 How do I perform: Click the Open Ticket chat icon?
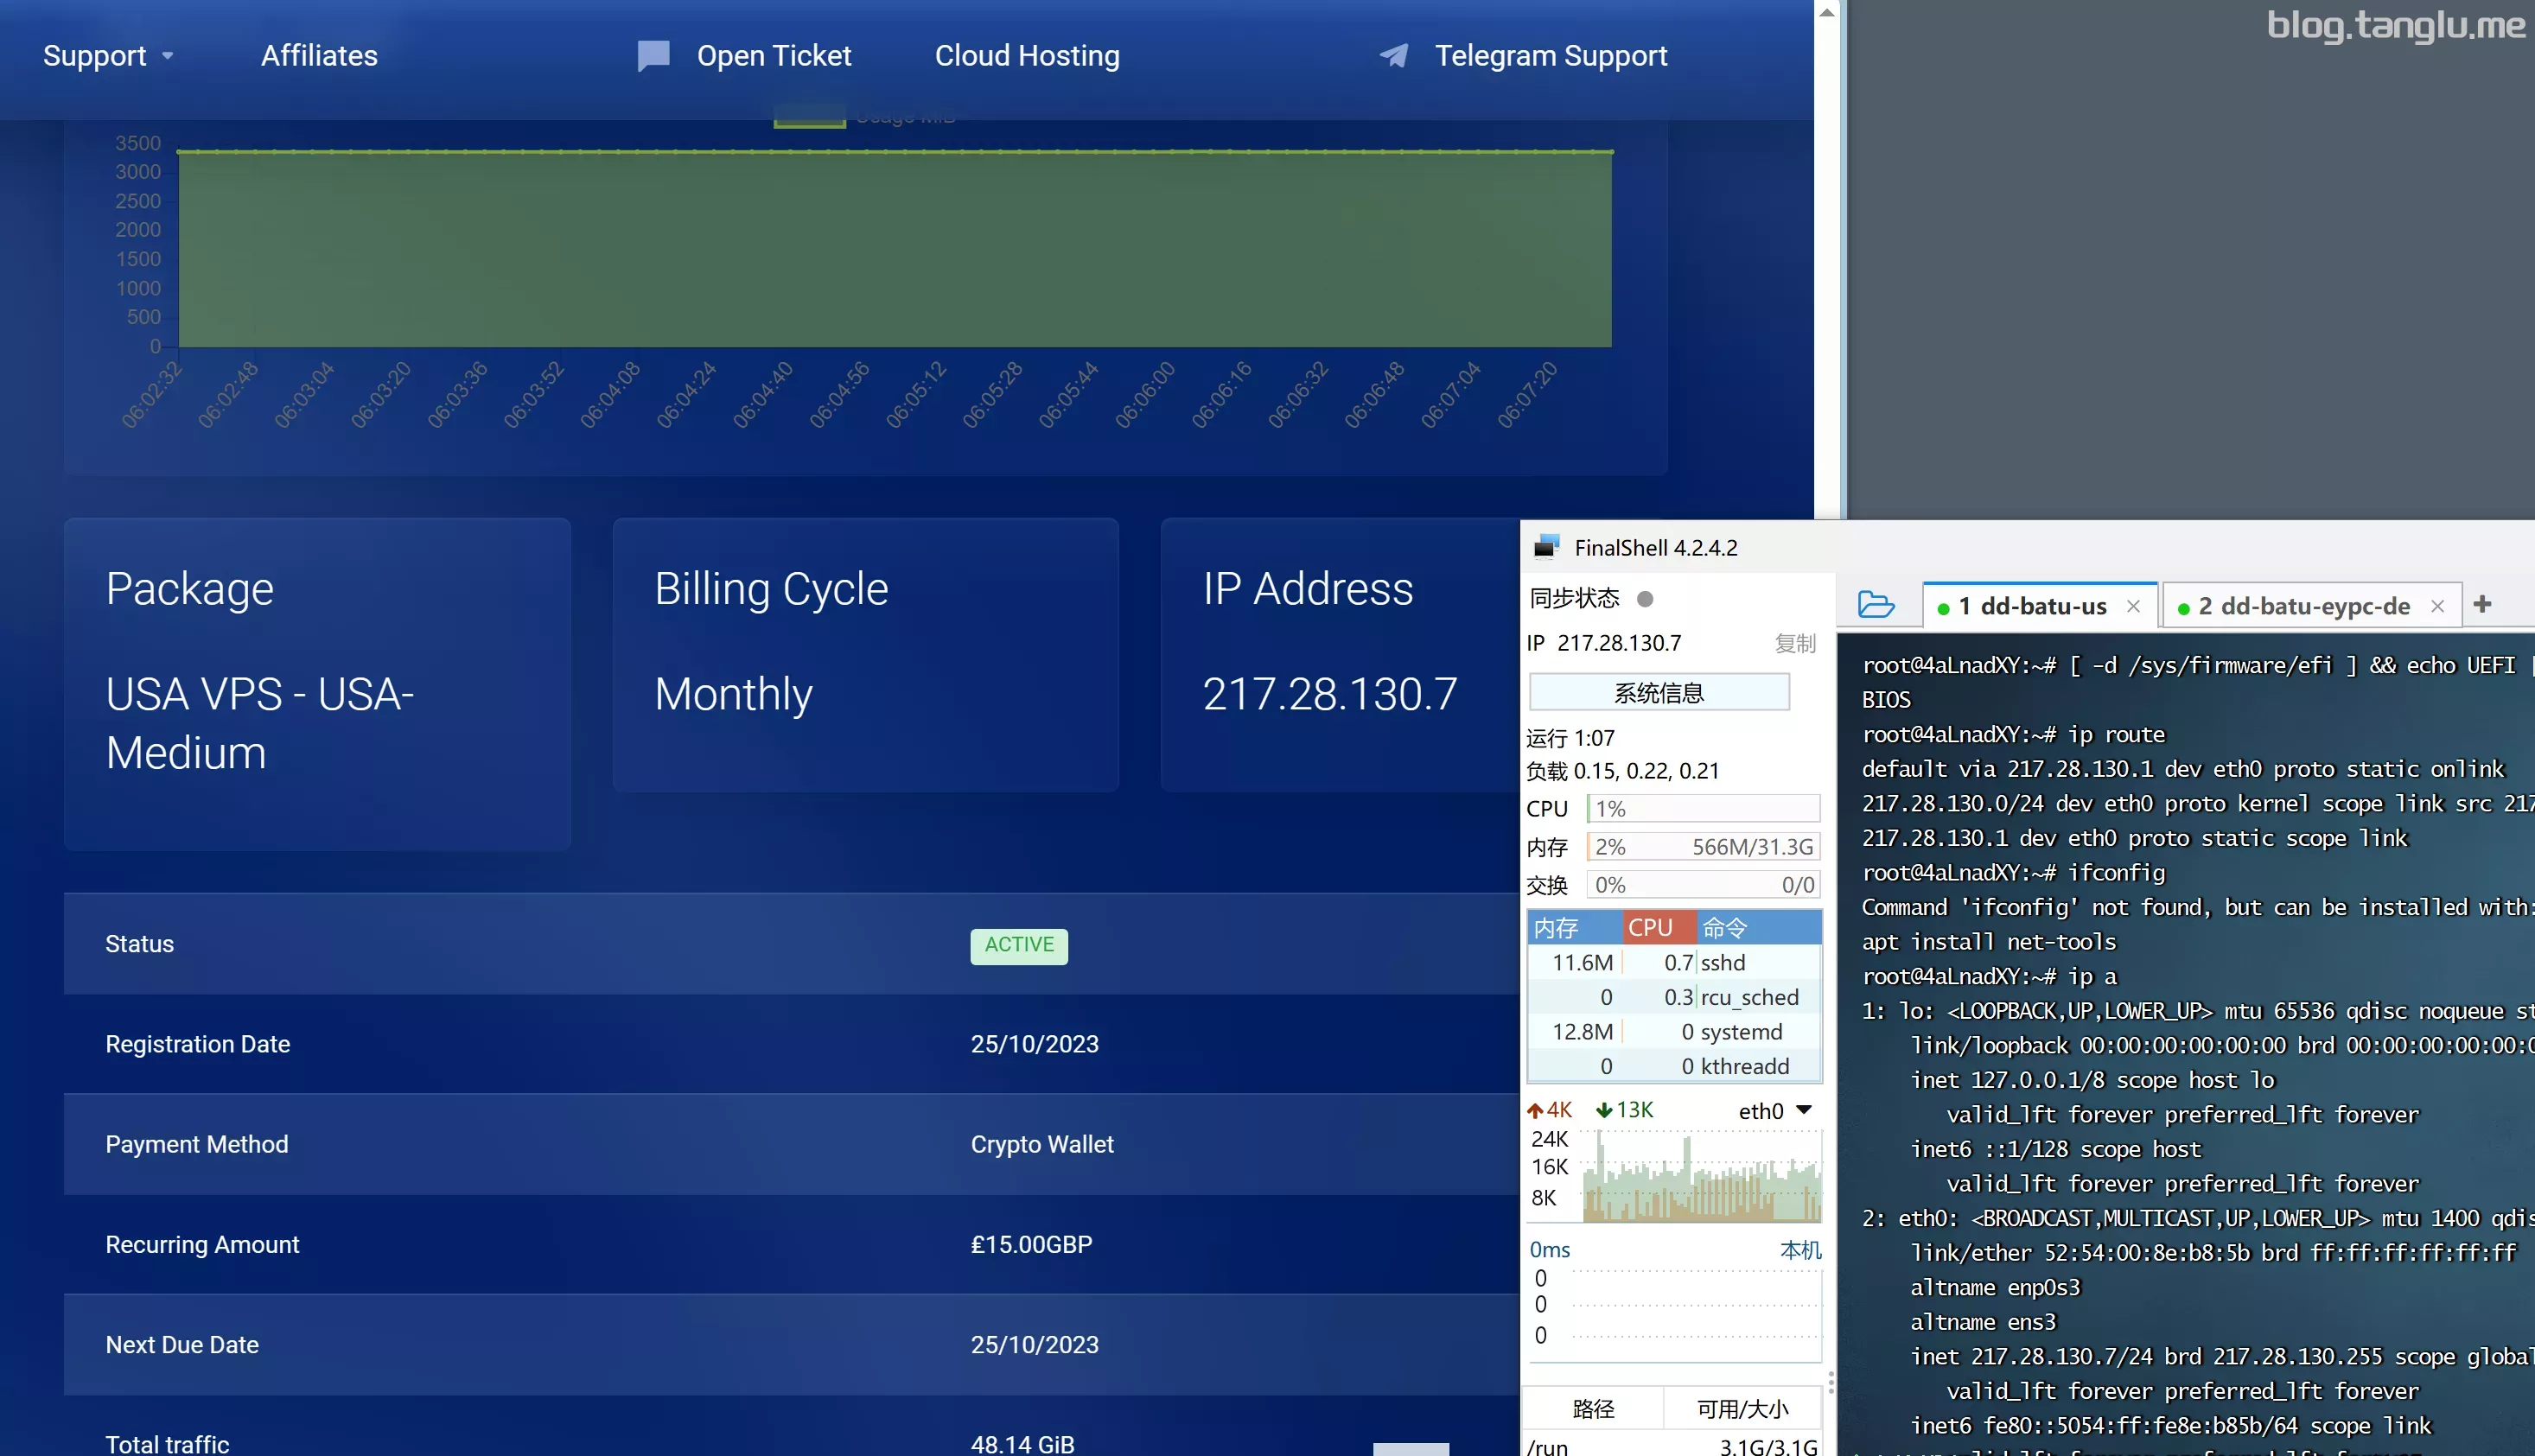(653, 56)
